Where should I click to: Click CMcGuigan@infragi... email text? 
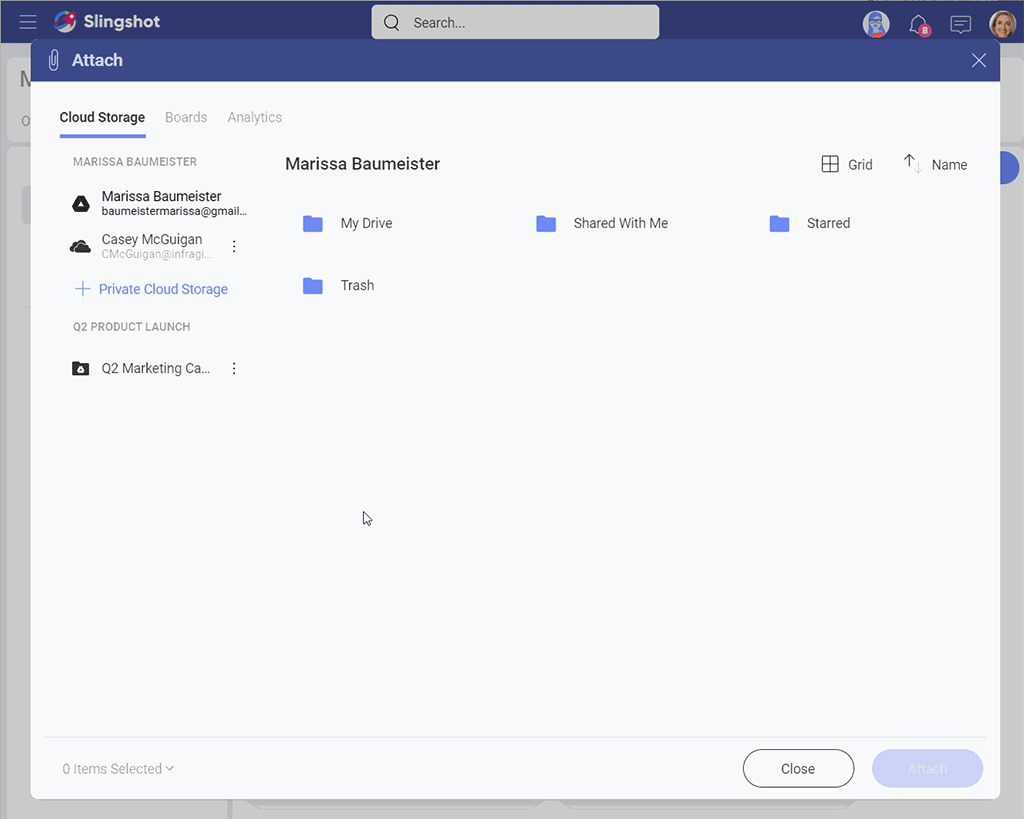point(156,254)
